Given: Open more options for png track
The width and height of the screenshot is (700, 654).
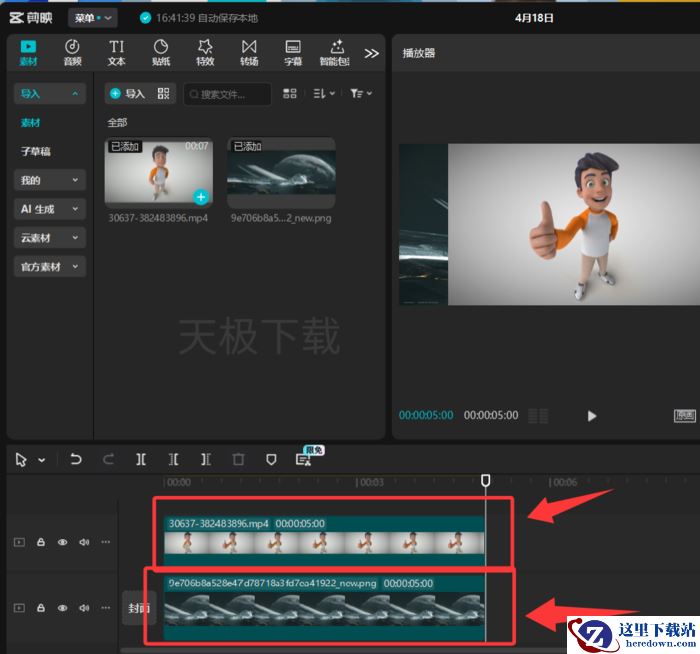Looking at the screenshot, I should tap(105, 608).
